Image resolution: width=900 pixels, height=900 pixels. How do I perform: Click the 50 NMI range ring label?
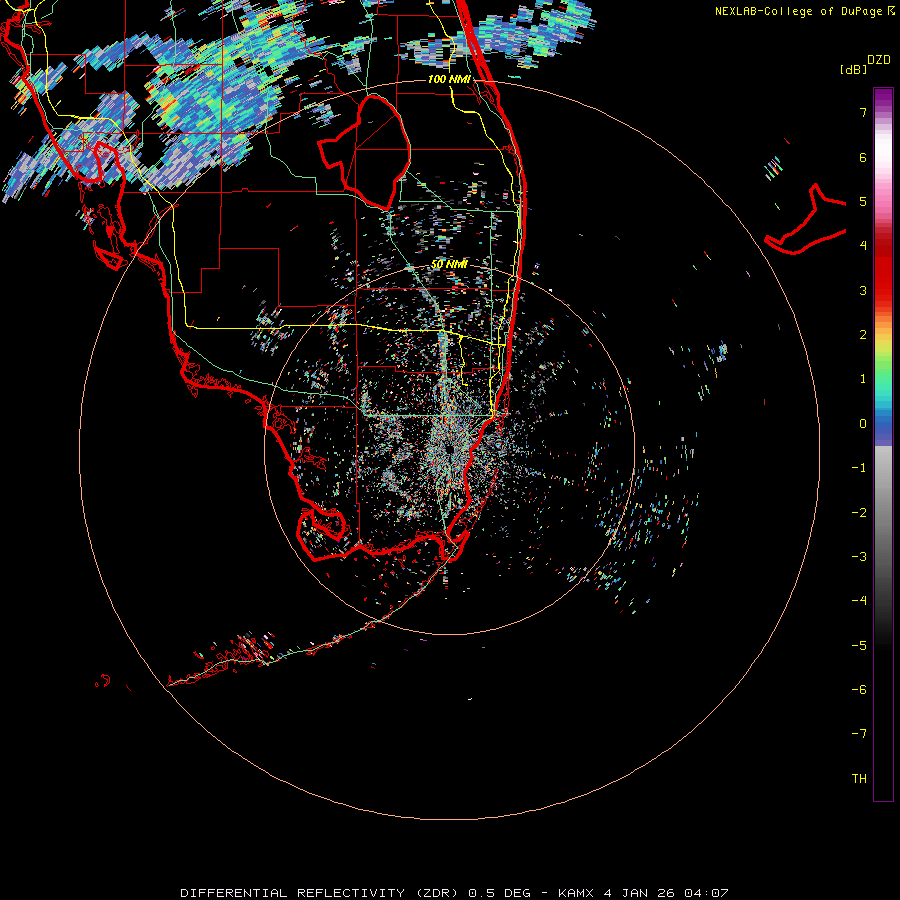point(449,264)
